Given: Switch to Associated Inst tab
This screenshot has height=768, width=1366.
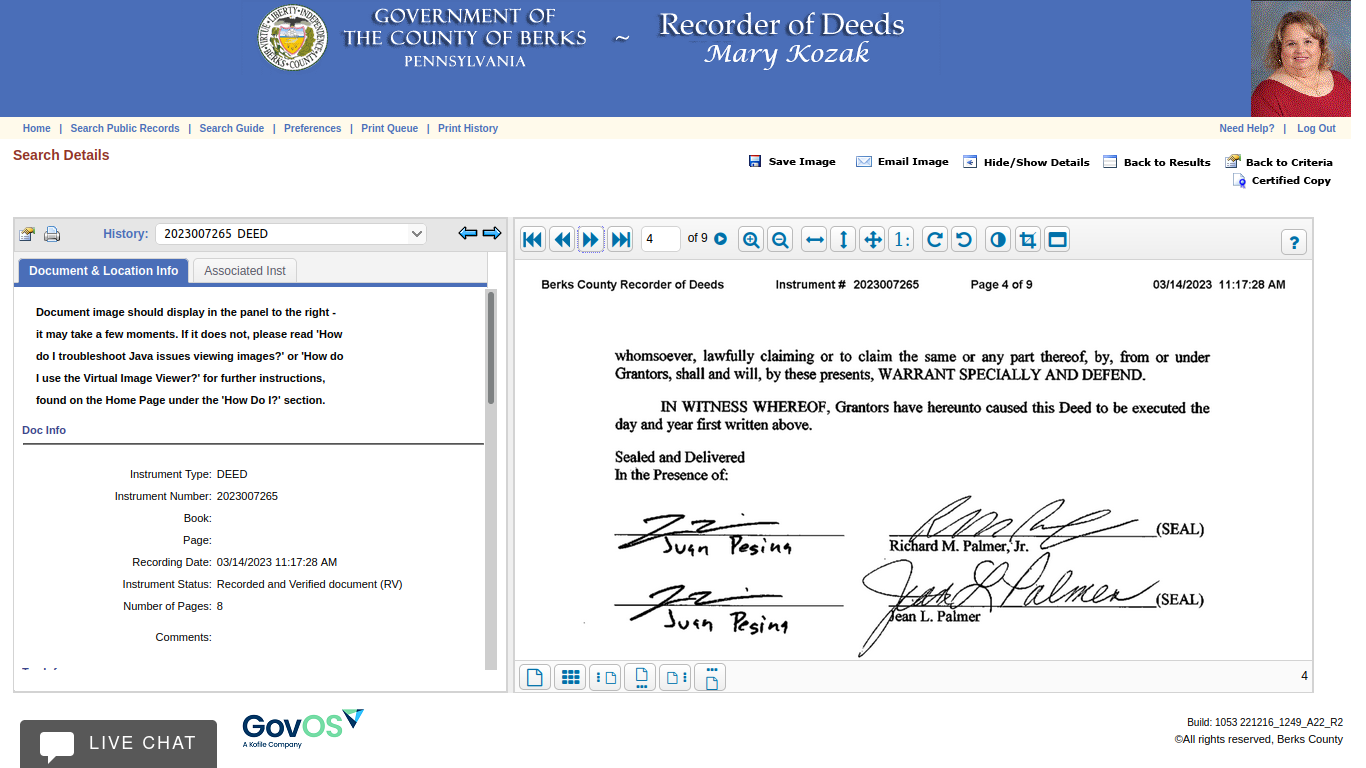Looking at the screenshot, I should [245, 271].
